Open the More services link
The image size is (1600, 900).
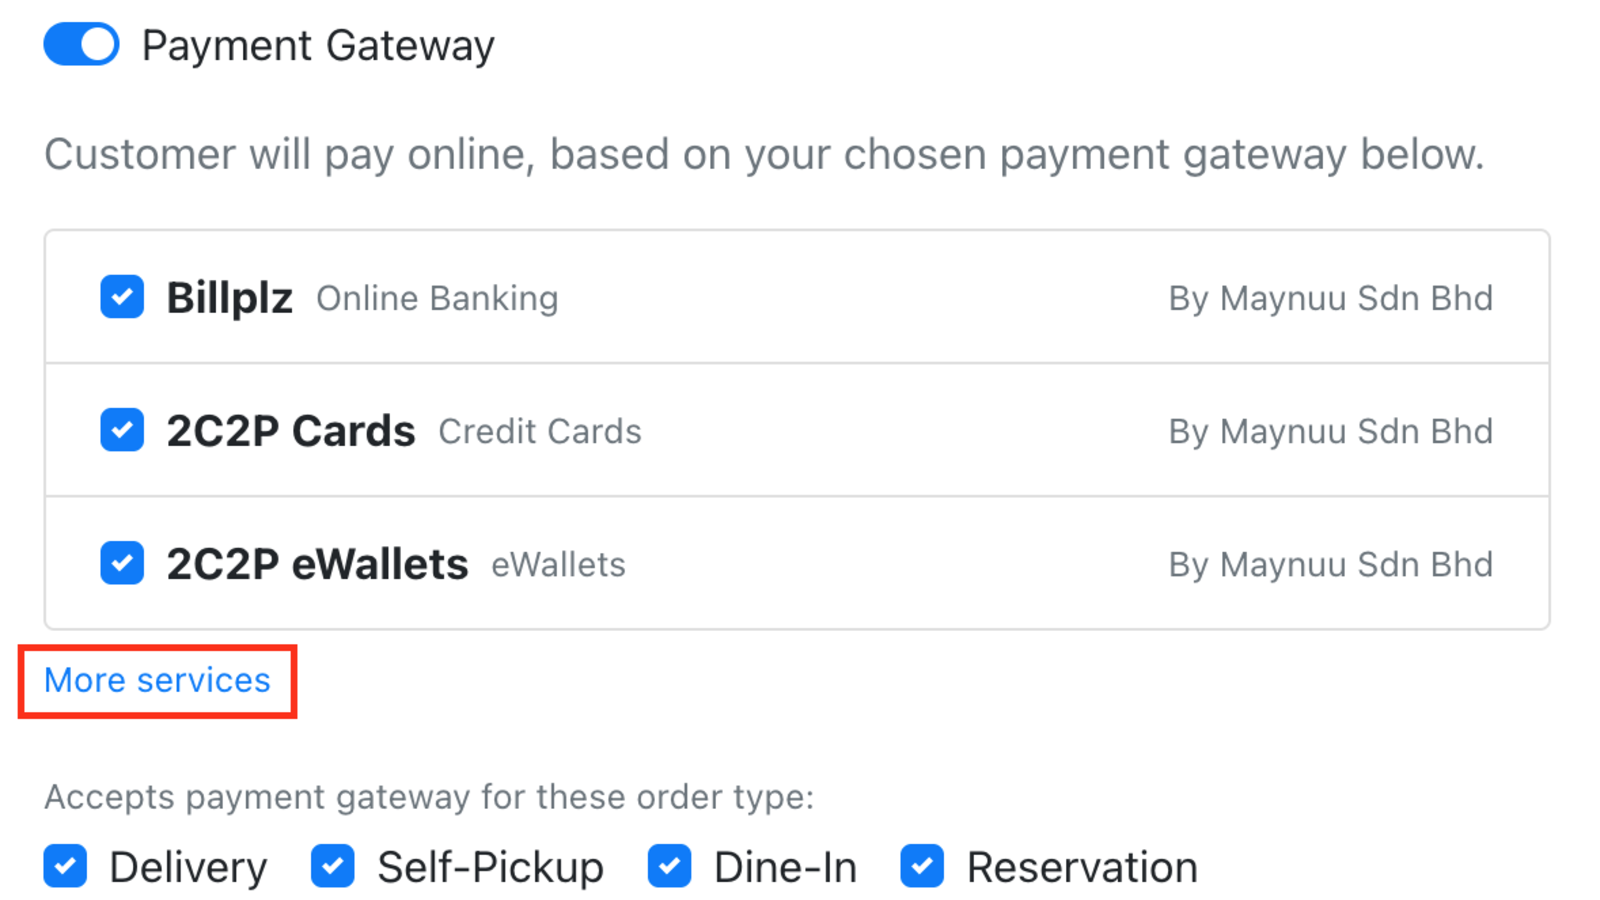pos(157,681)
